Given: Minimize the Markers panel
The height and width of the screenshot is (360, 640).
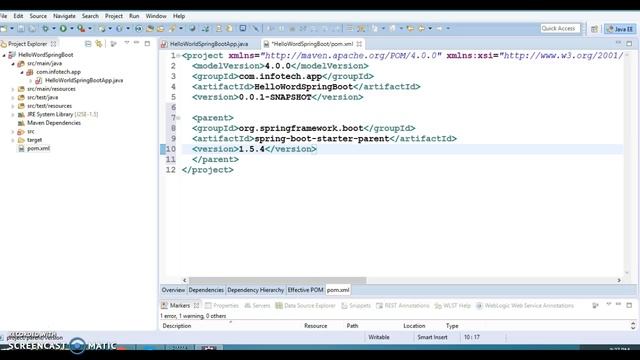Looking at the screenshot, I should [x=618, y=304].
